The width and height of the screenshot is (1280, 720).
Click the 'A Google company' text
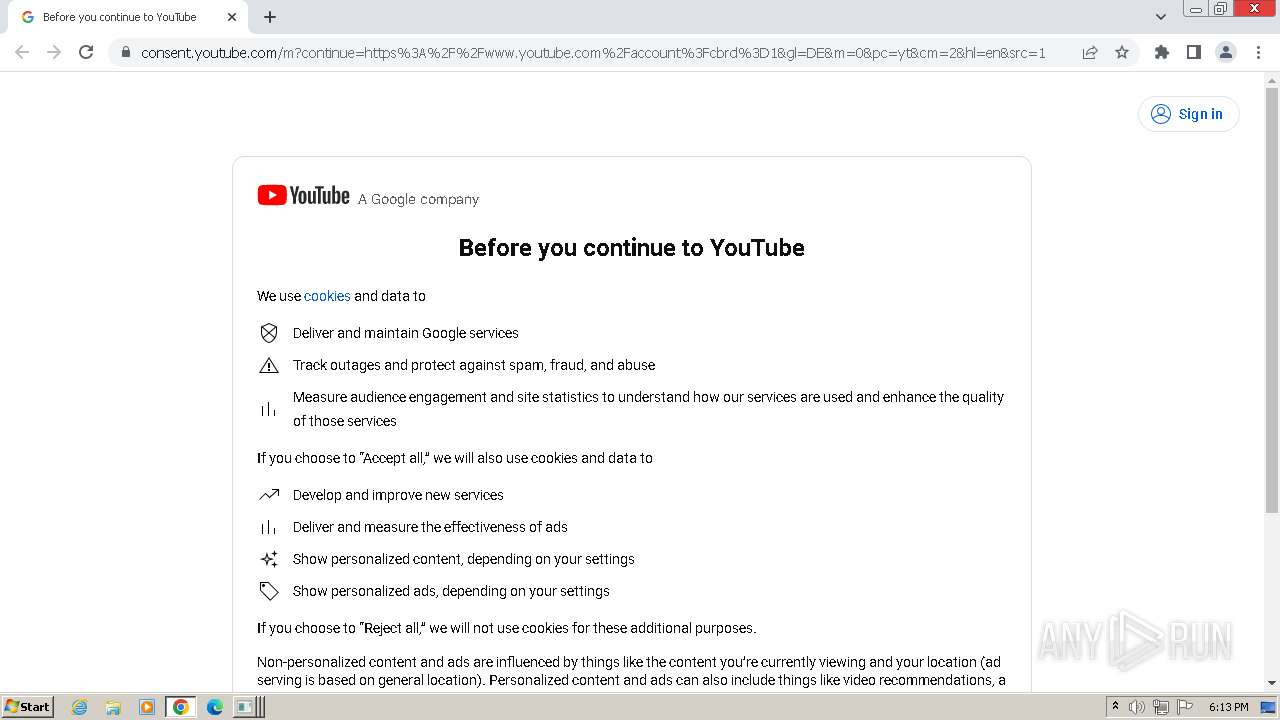tap(418, 199)
